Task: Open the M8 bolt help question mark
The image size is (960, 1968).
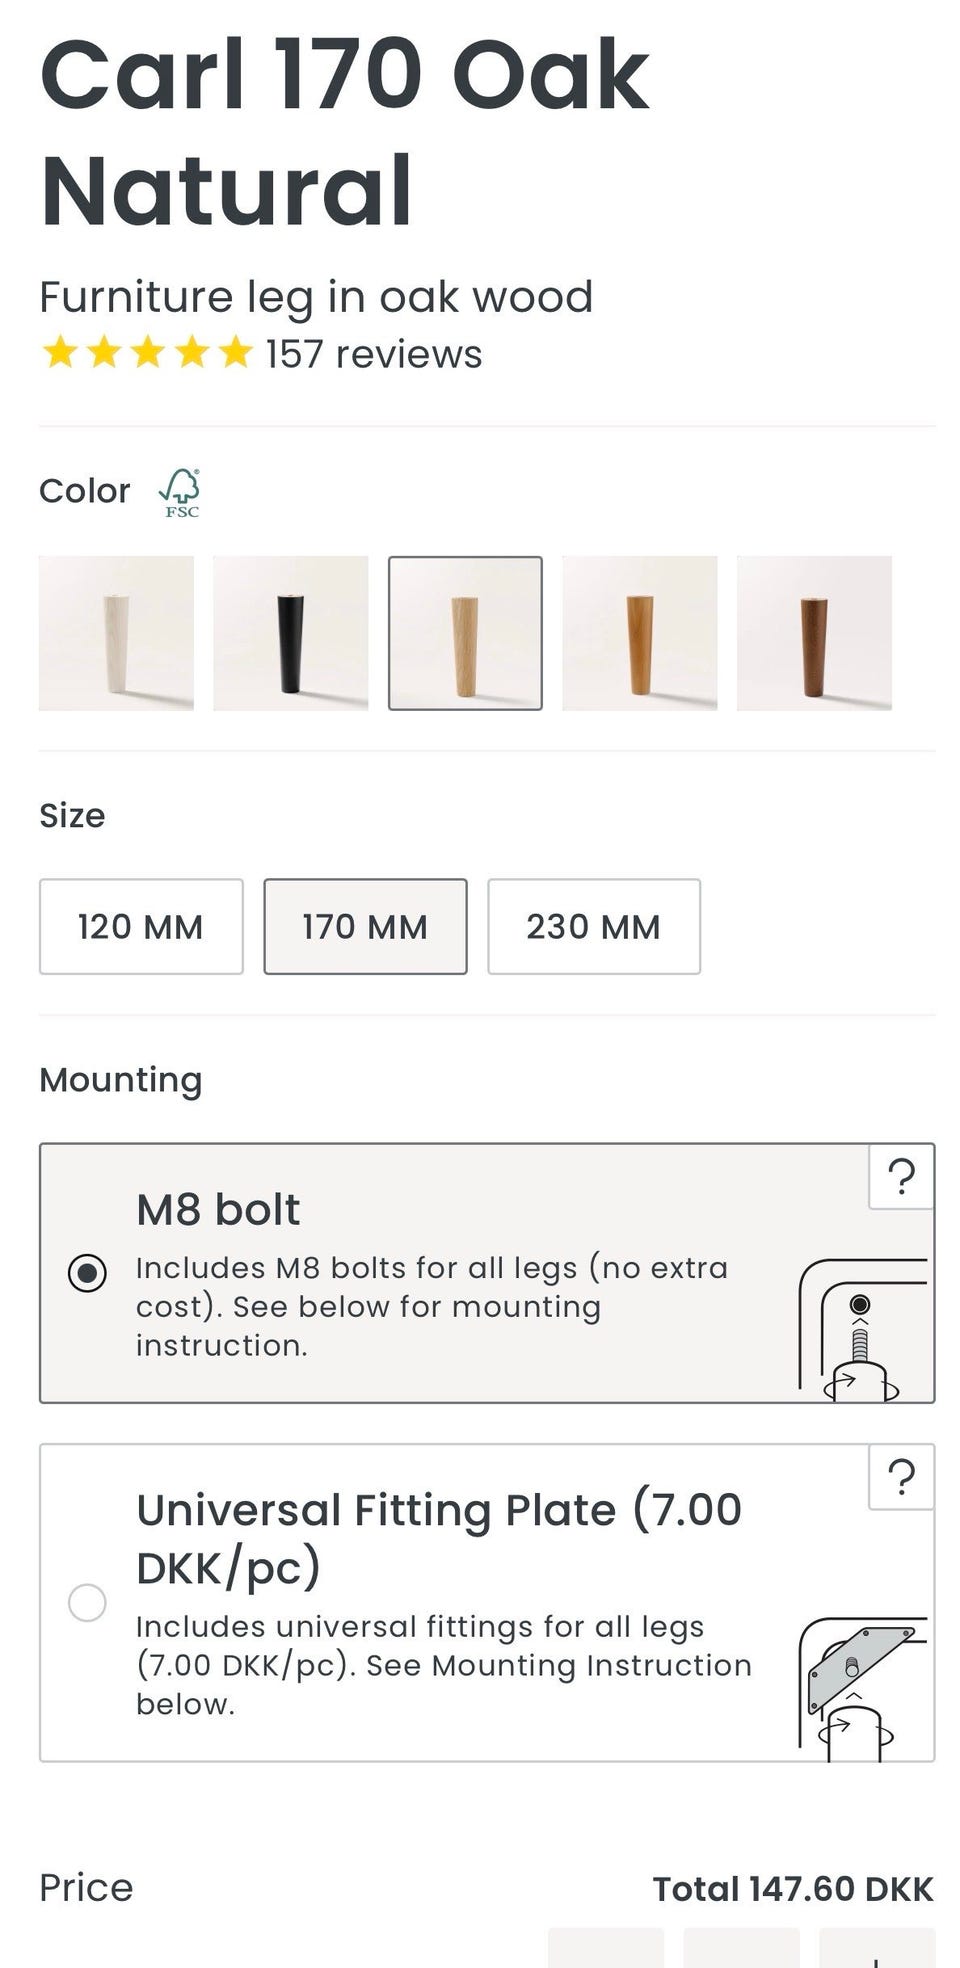Action: [x=902, y=1177]
